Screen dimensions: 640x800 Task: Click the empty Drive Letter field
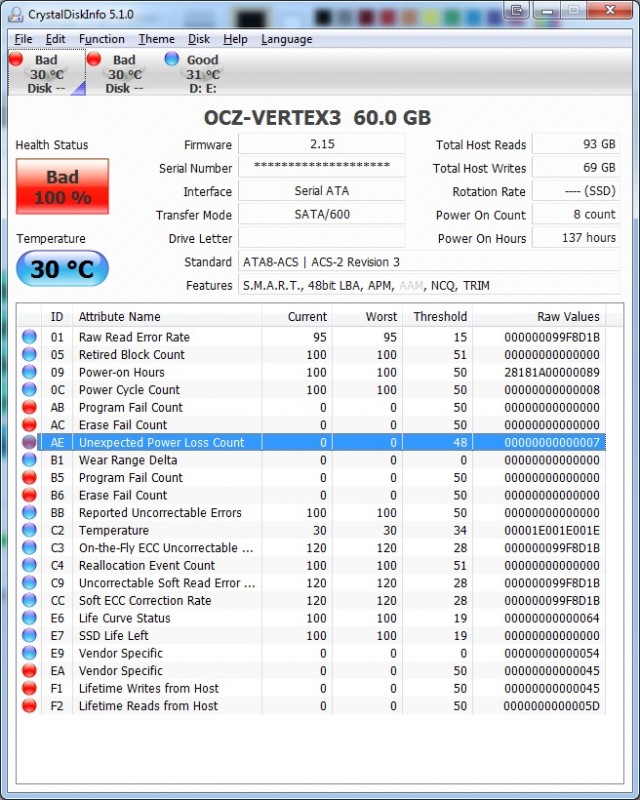tap(322, 238)
